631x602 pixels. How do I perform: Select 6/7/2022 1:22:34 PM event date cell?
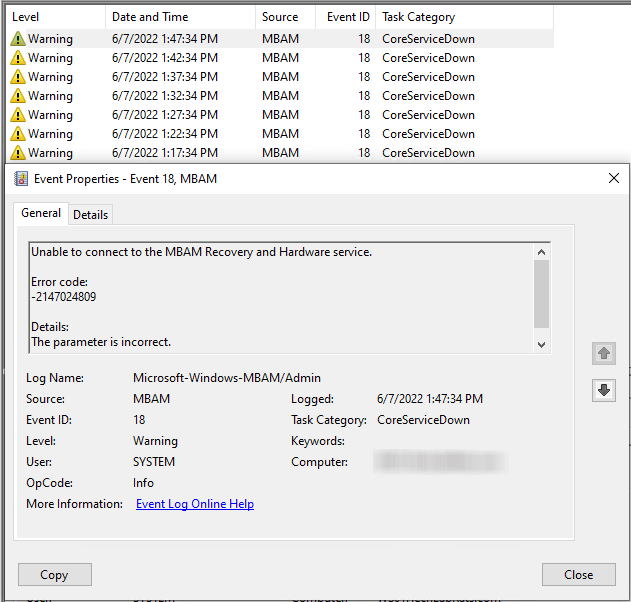pos(165,134)
